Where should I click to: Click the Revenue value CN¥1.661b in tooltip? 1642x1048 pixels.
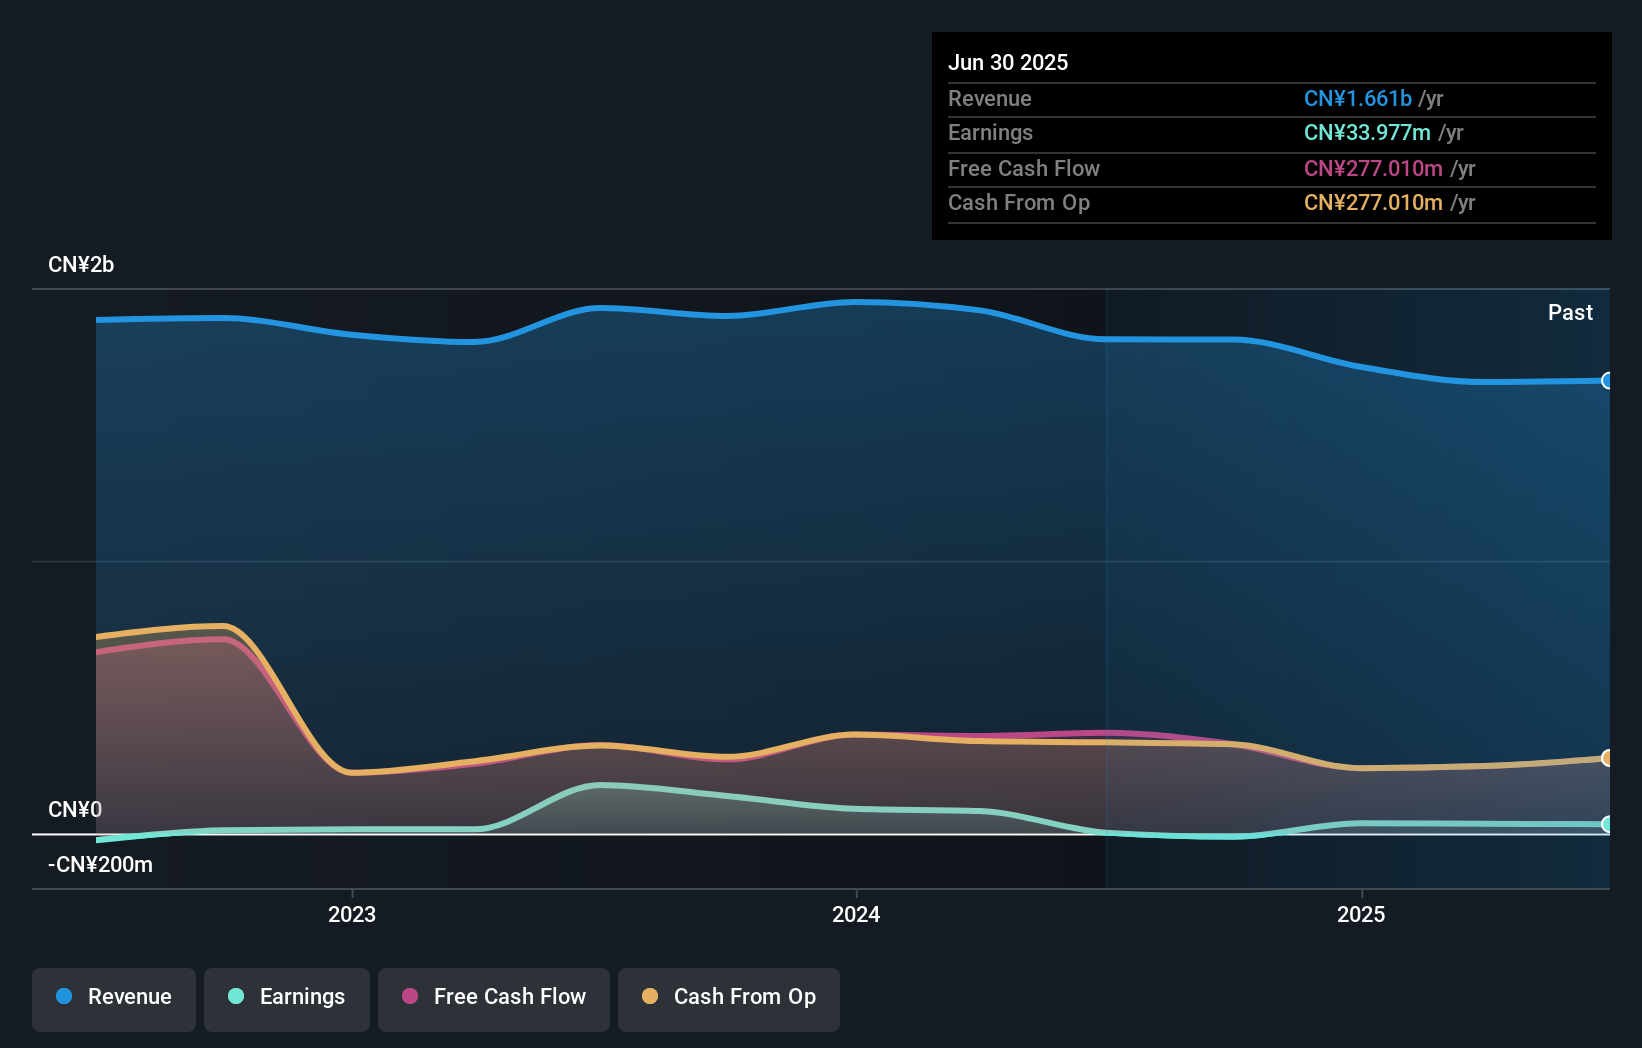click(1358, 98)
